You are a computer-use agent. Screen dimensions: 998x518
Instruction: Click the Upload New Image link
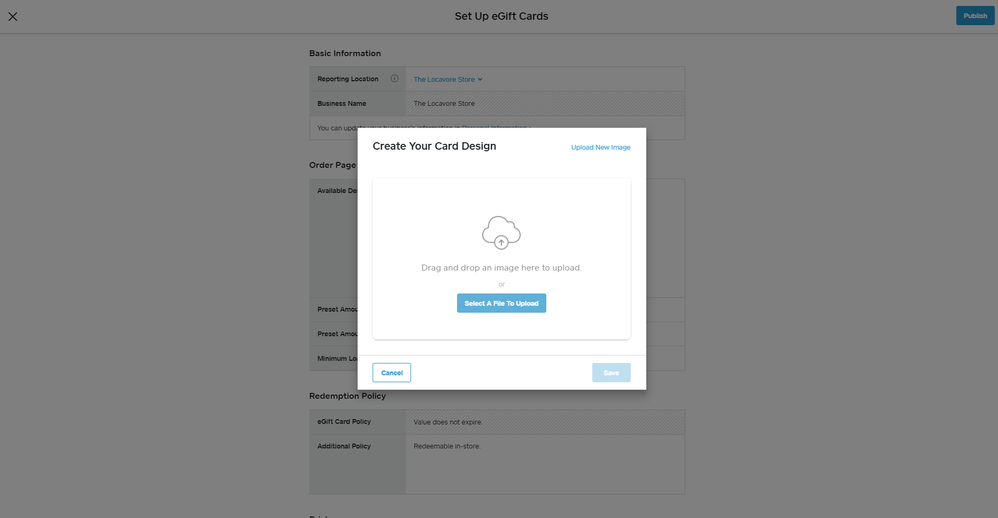[x=600, y=147]
